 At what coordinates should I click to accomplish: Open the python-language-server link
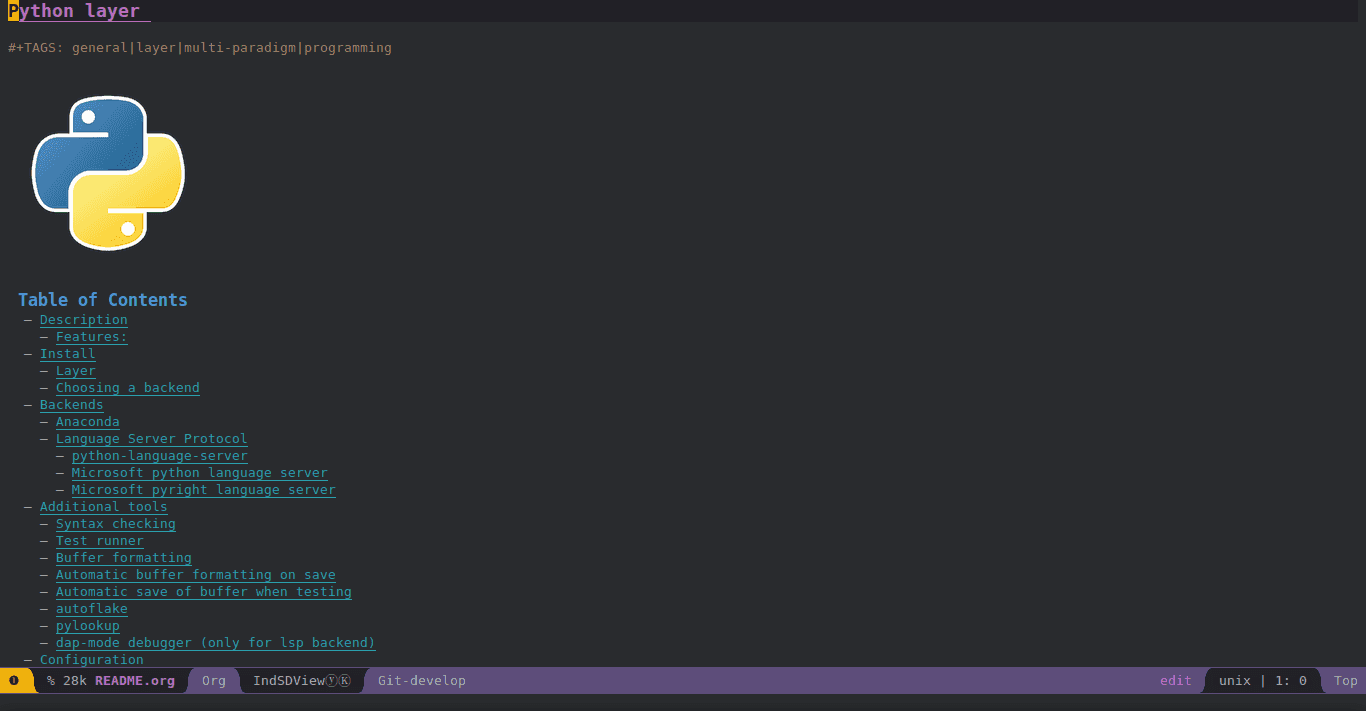coord(160,456)
